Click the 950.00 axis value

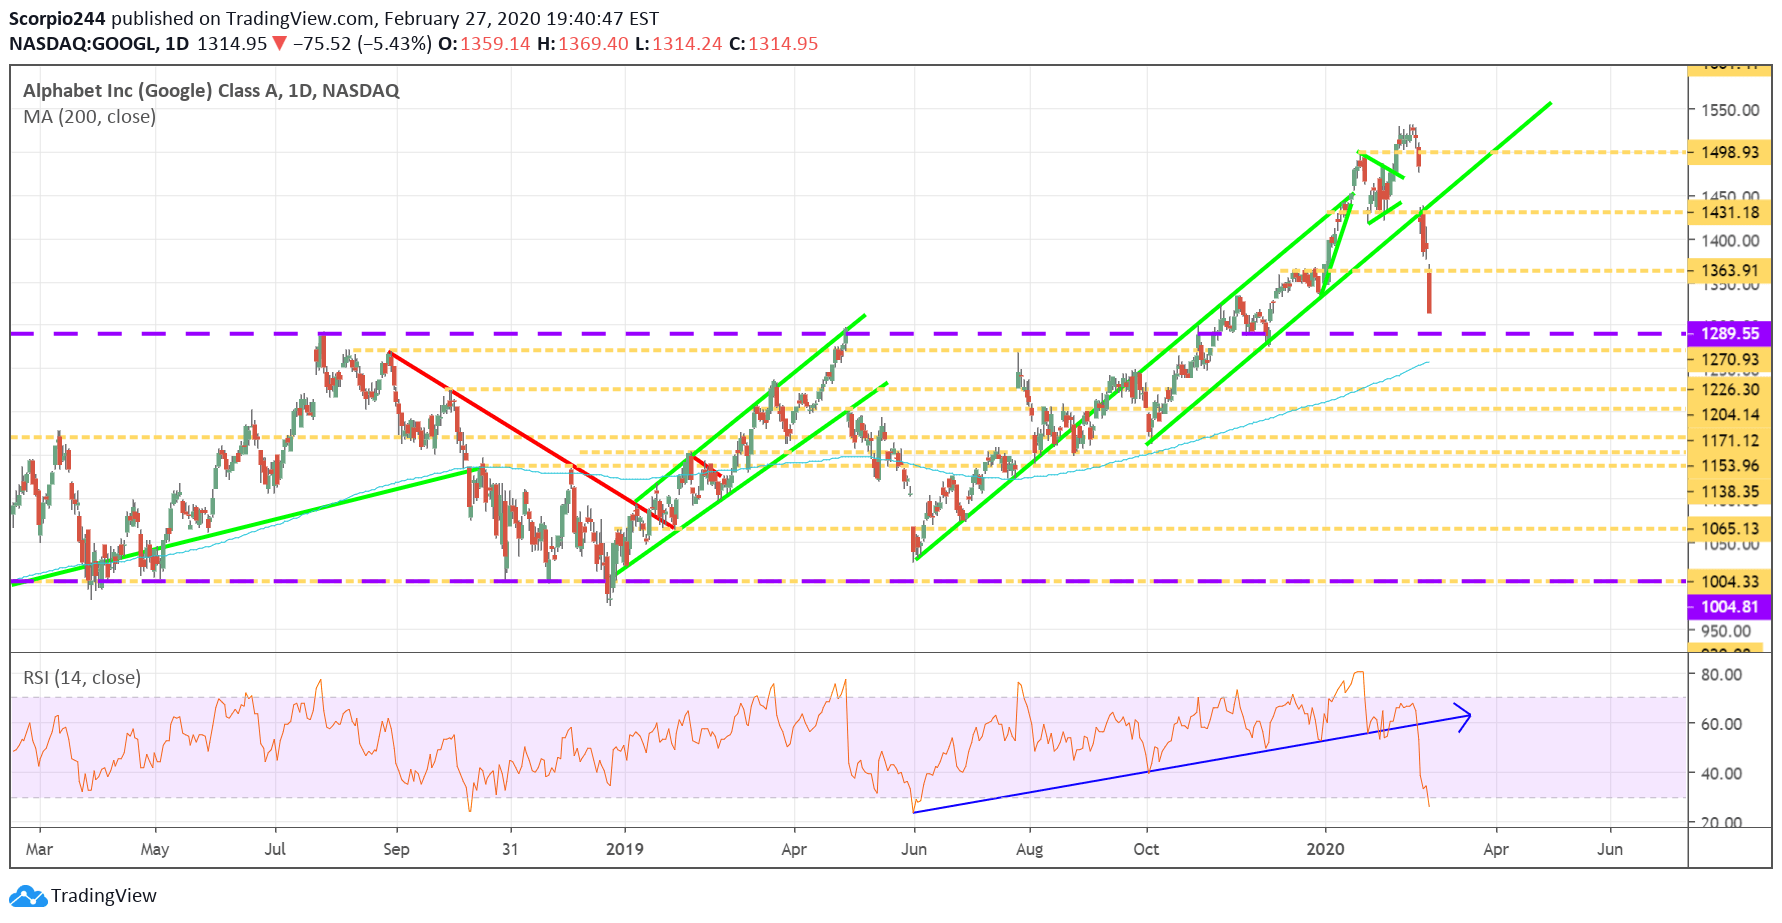(1726, 631)
